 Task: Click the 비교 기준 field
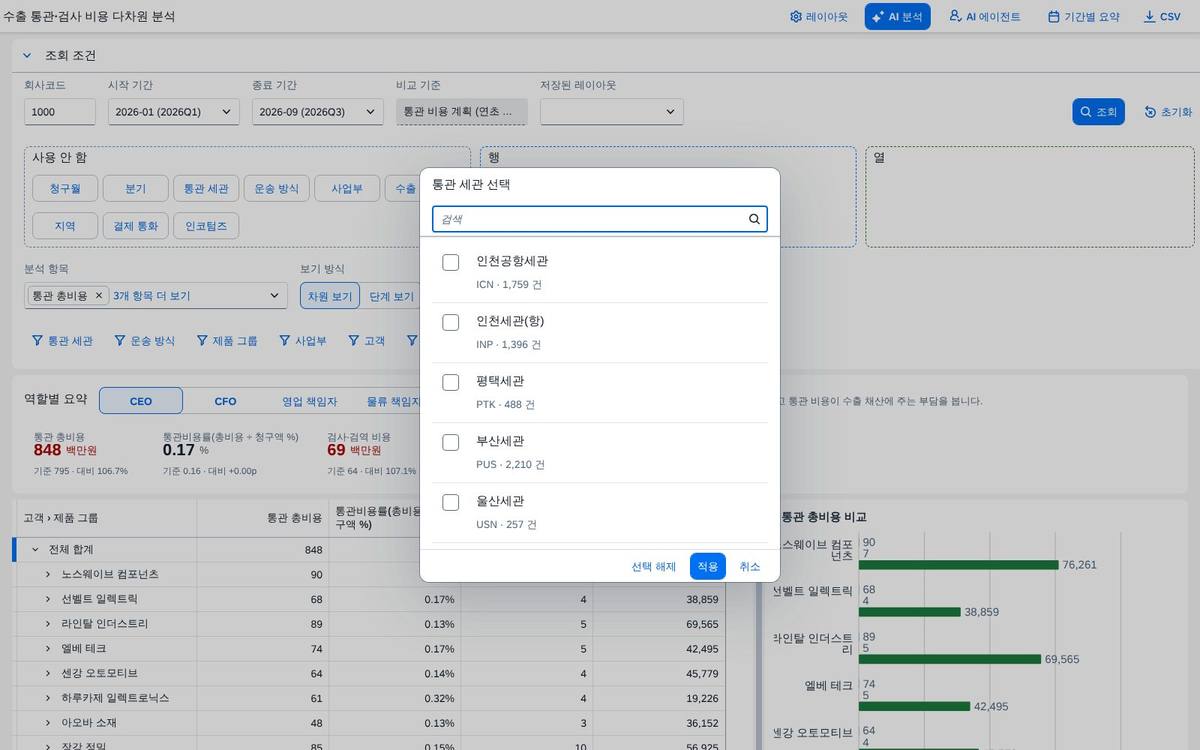pos(462,112)
